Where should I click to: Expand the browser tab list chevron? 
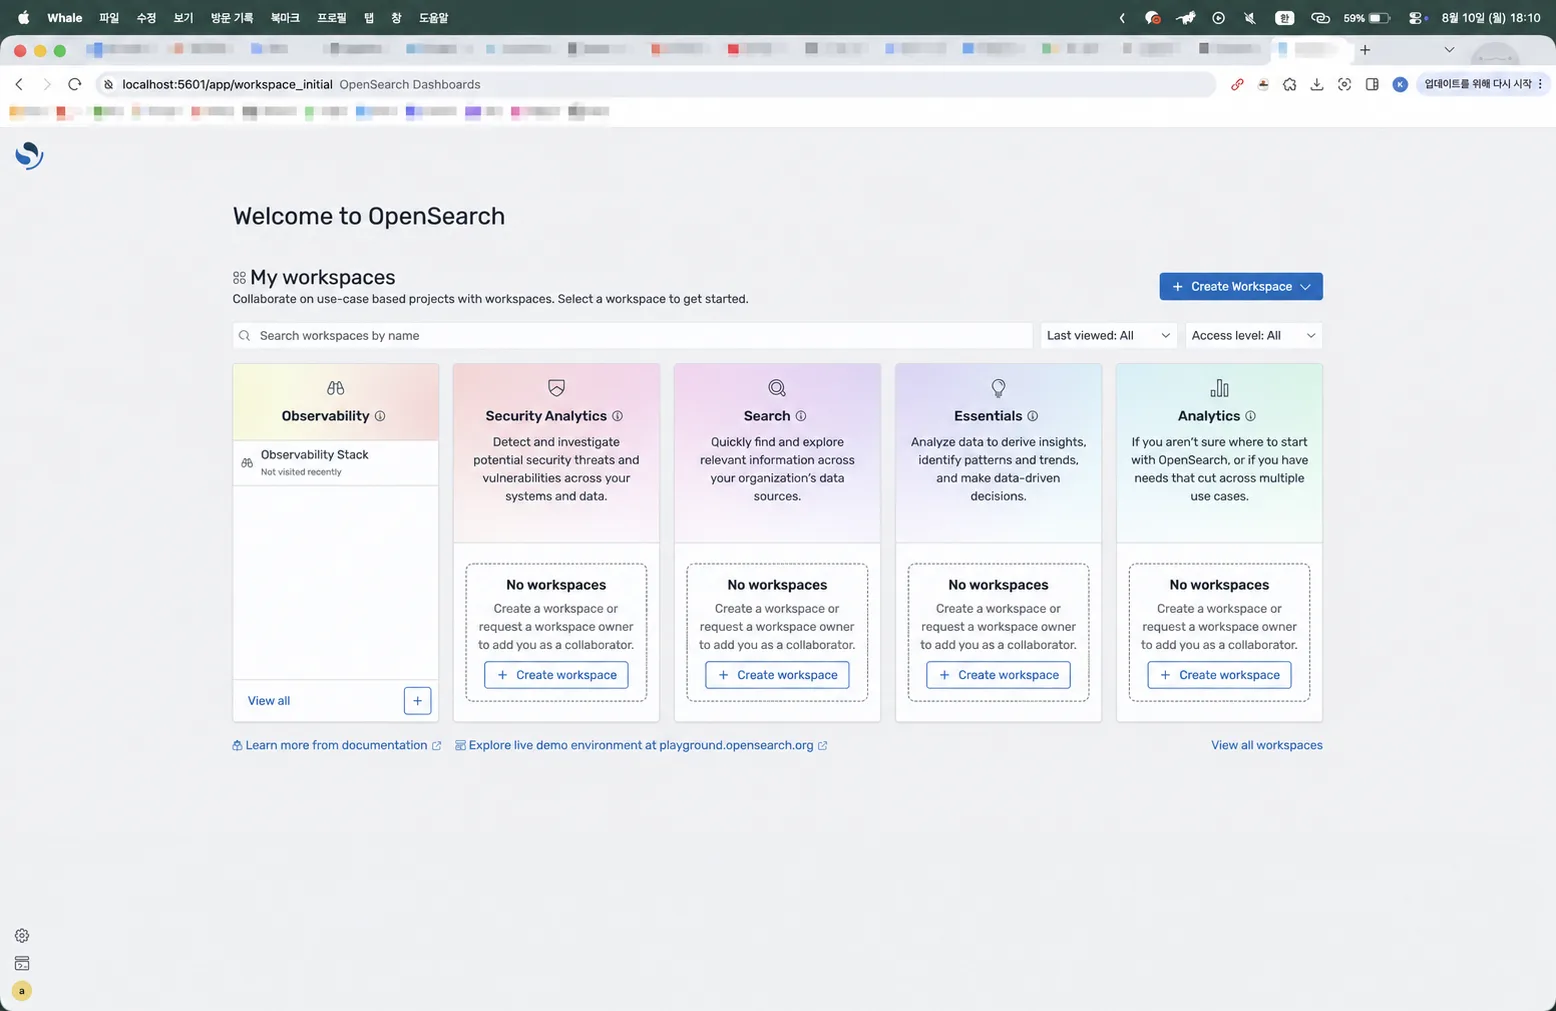pos(1449,49)
